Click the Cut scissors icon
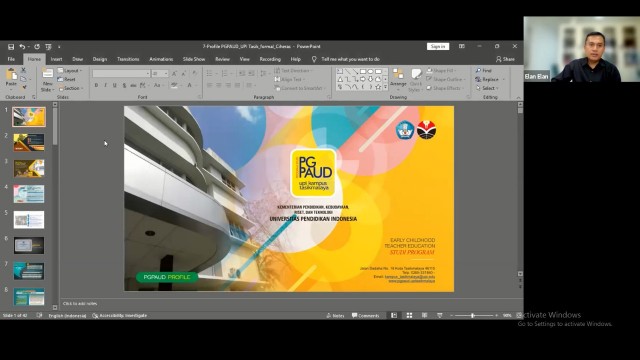The width and height of the screenshot is (640, 360). coord(23,70)
